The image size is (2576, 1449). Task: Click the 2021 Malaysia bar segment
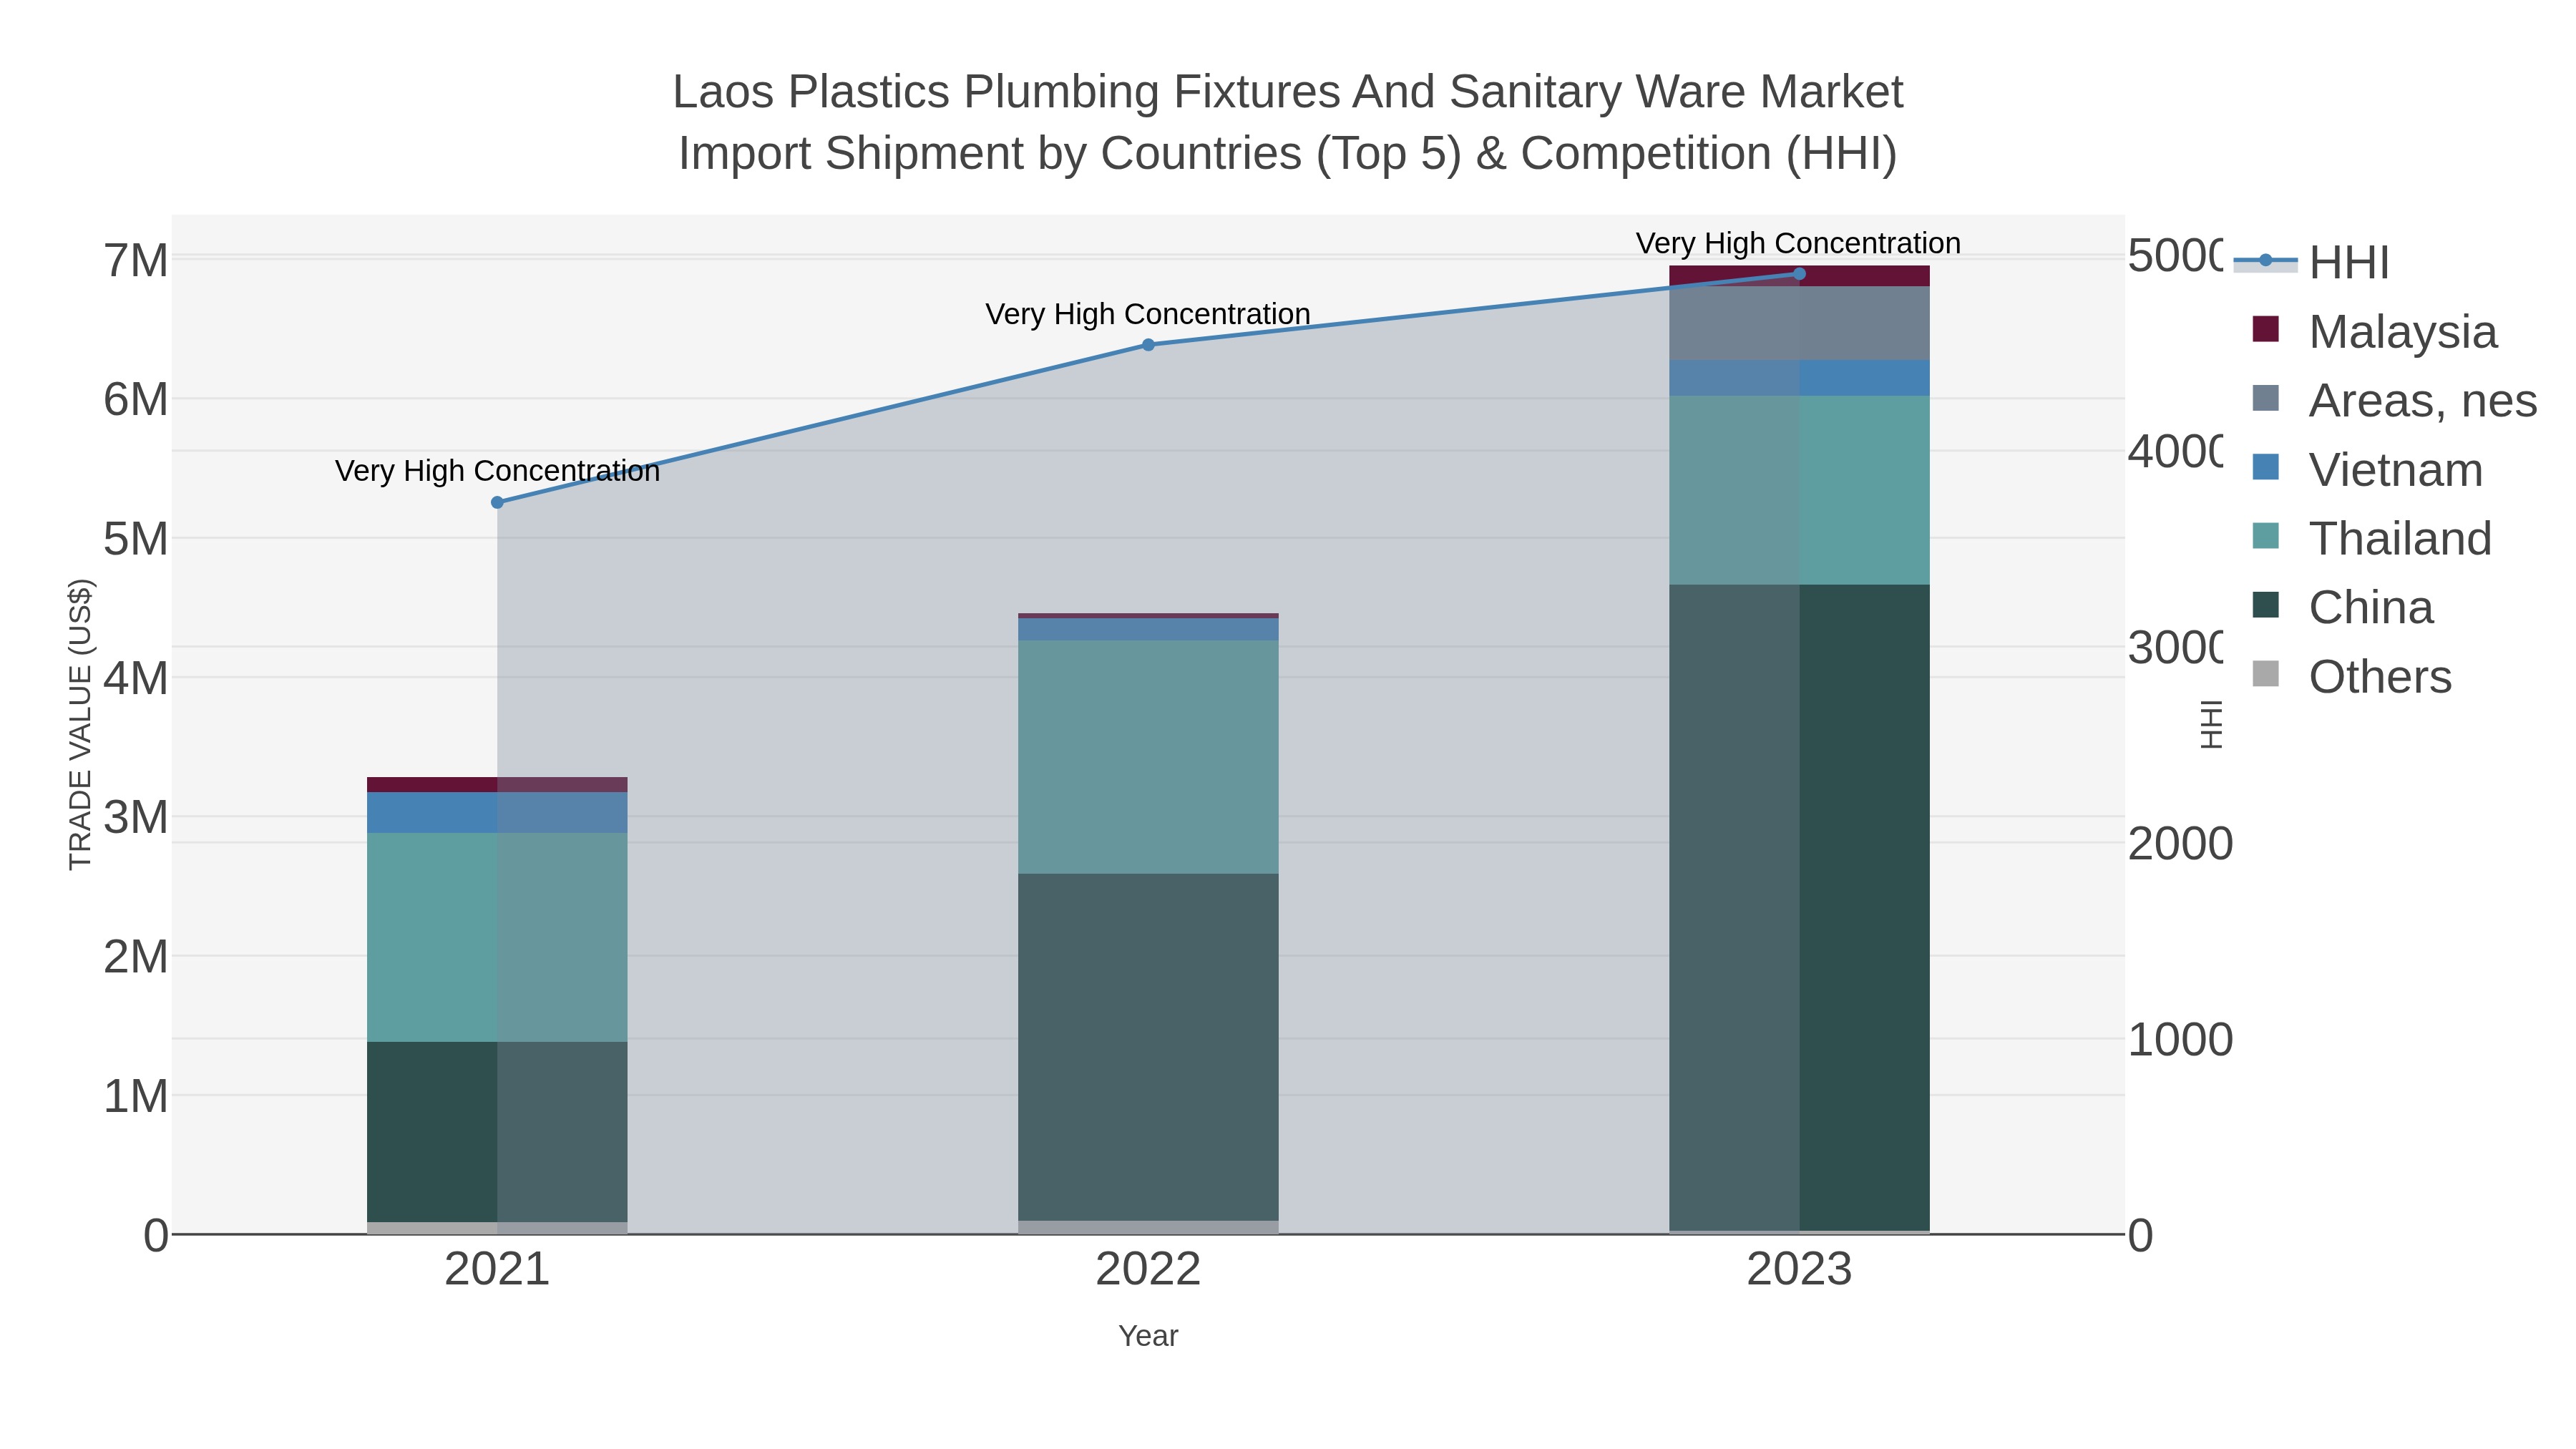(x=497, y=784)
